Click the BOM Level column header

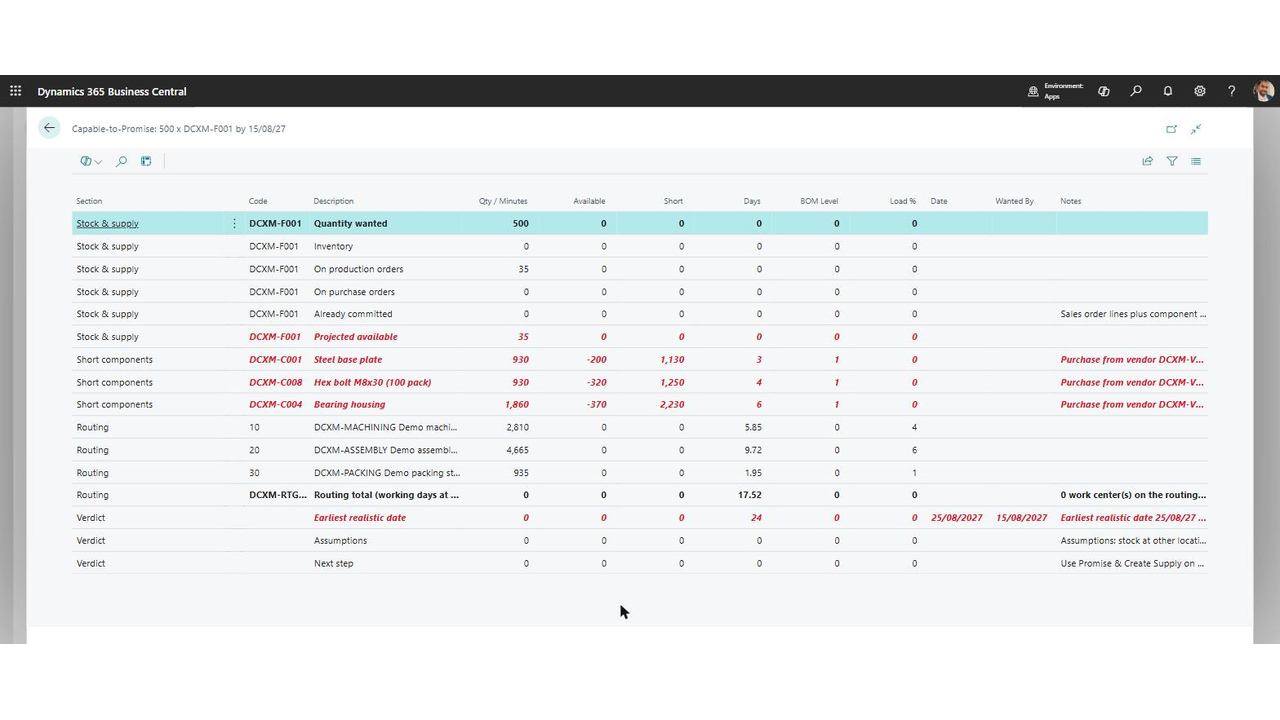819,201
